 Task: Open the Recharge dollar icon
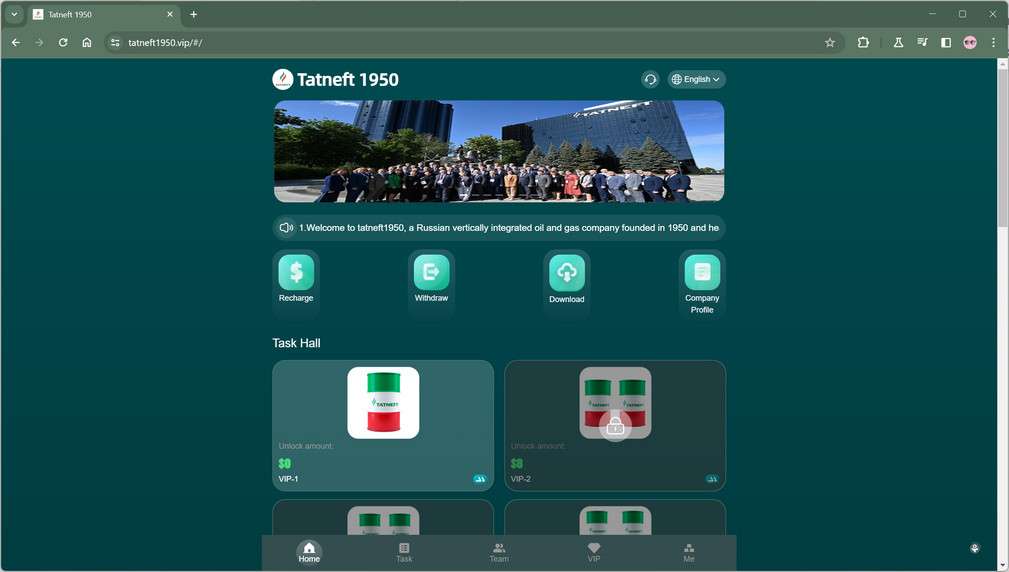coord(296,272)
